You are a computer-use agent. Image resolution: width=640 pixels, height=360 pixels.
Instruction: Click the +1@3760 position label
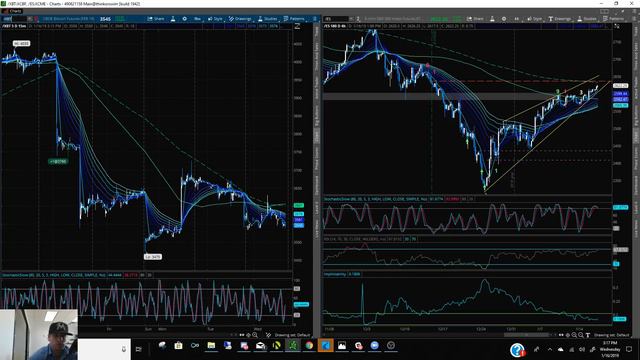58,162
